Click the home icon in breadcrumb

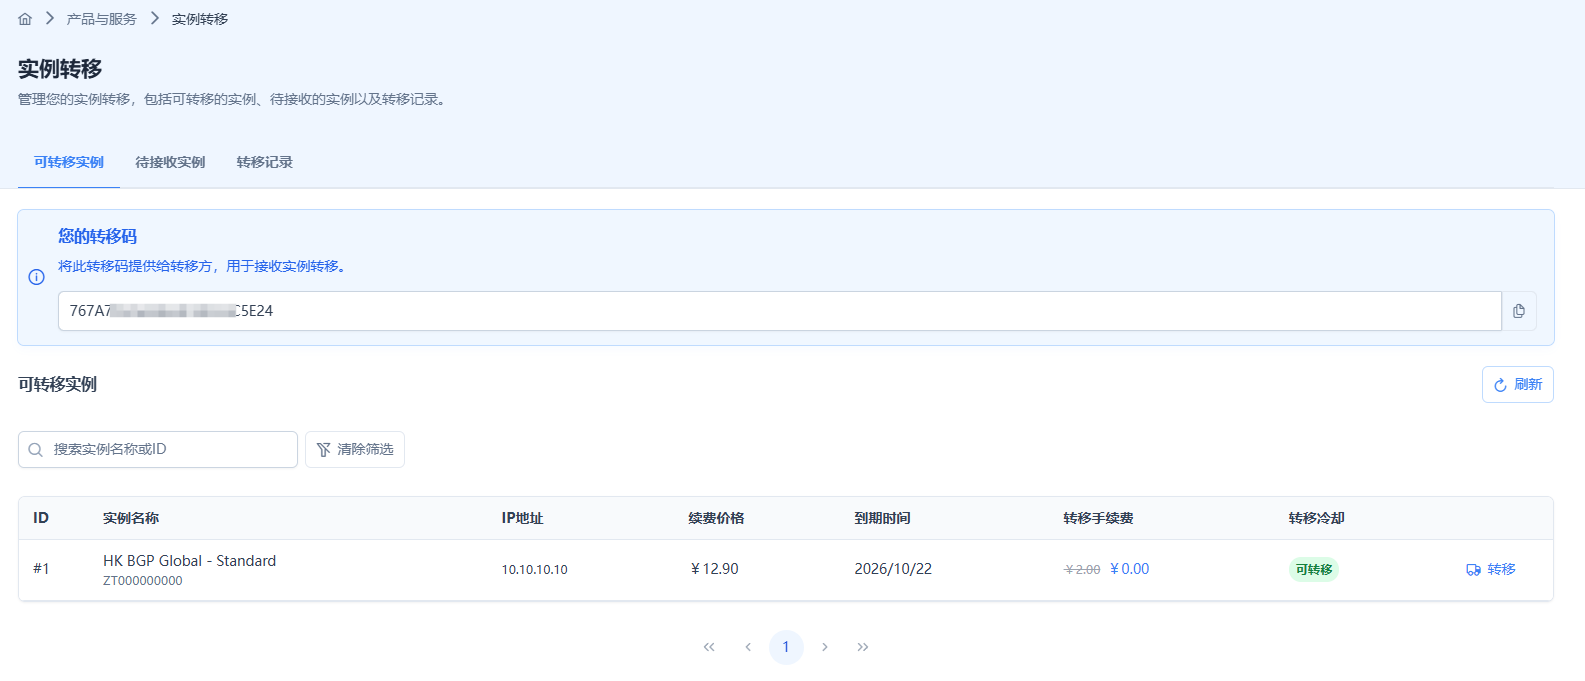click(x=25, y=19)
